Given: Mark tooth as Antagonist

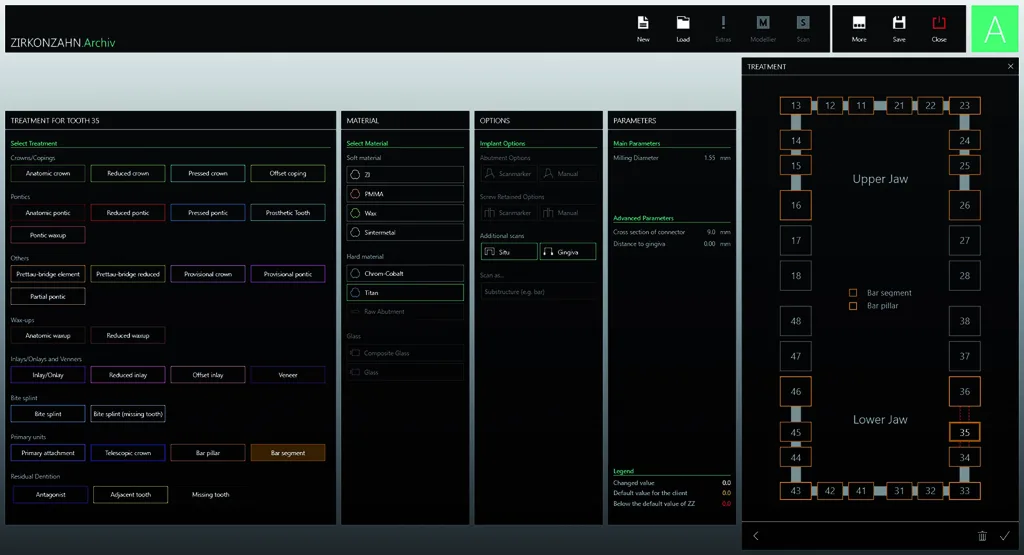Looking at the screenshot, I should (50, 495).
